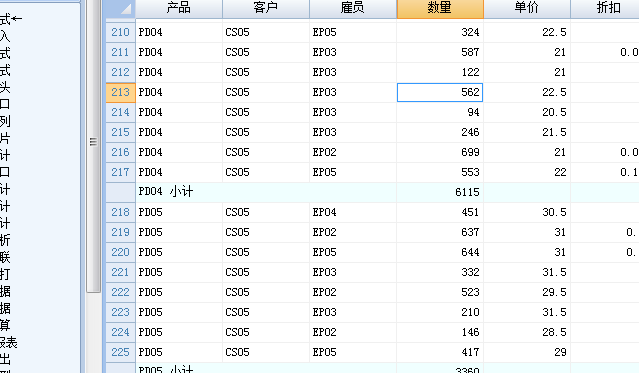Click the active cell containing 562
Image resolution: width=639 pixels, height=373 pixels.
[440, 92]
